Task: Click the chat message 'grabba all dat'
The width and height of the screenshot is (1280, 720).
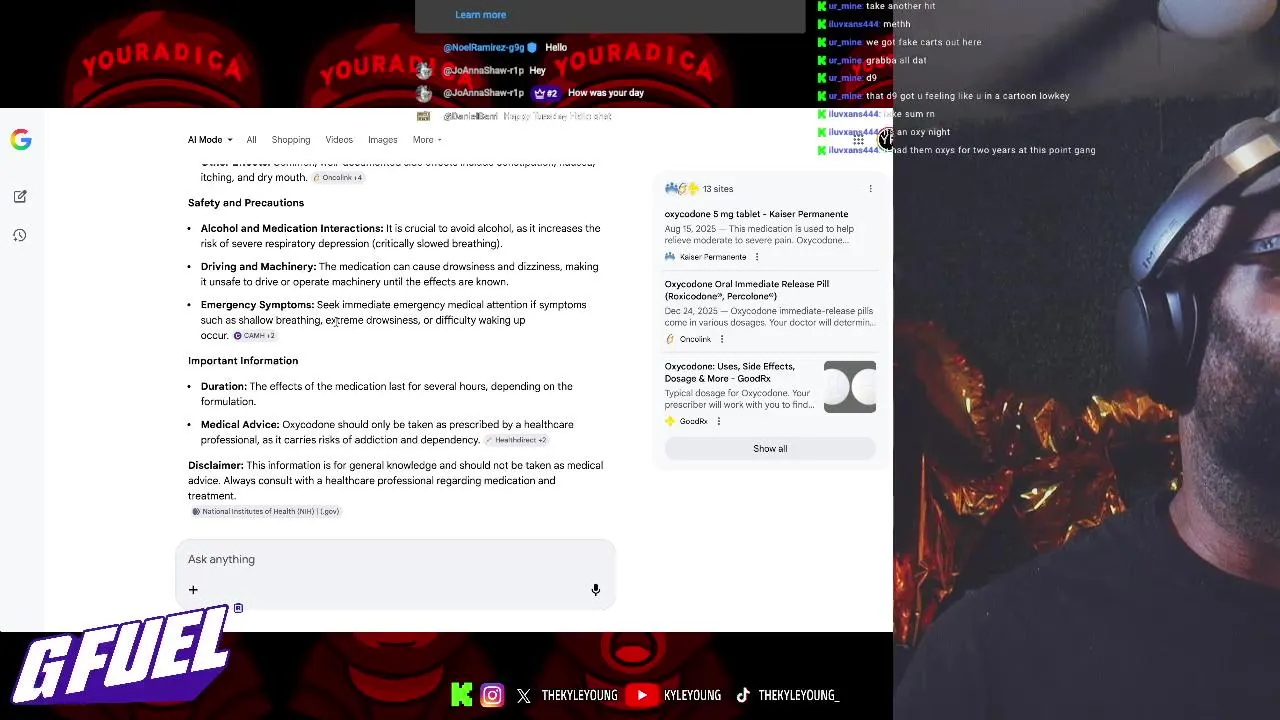Action: [x=896, y=60]
